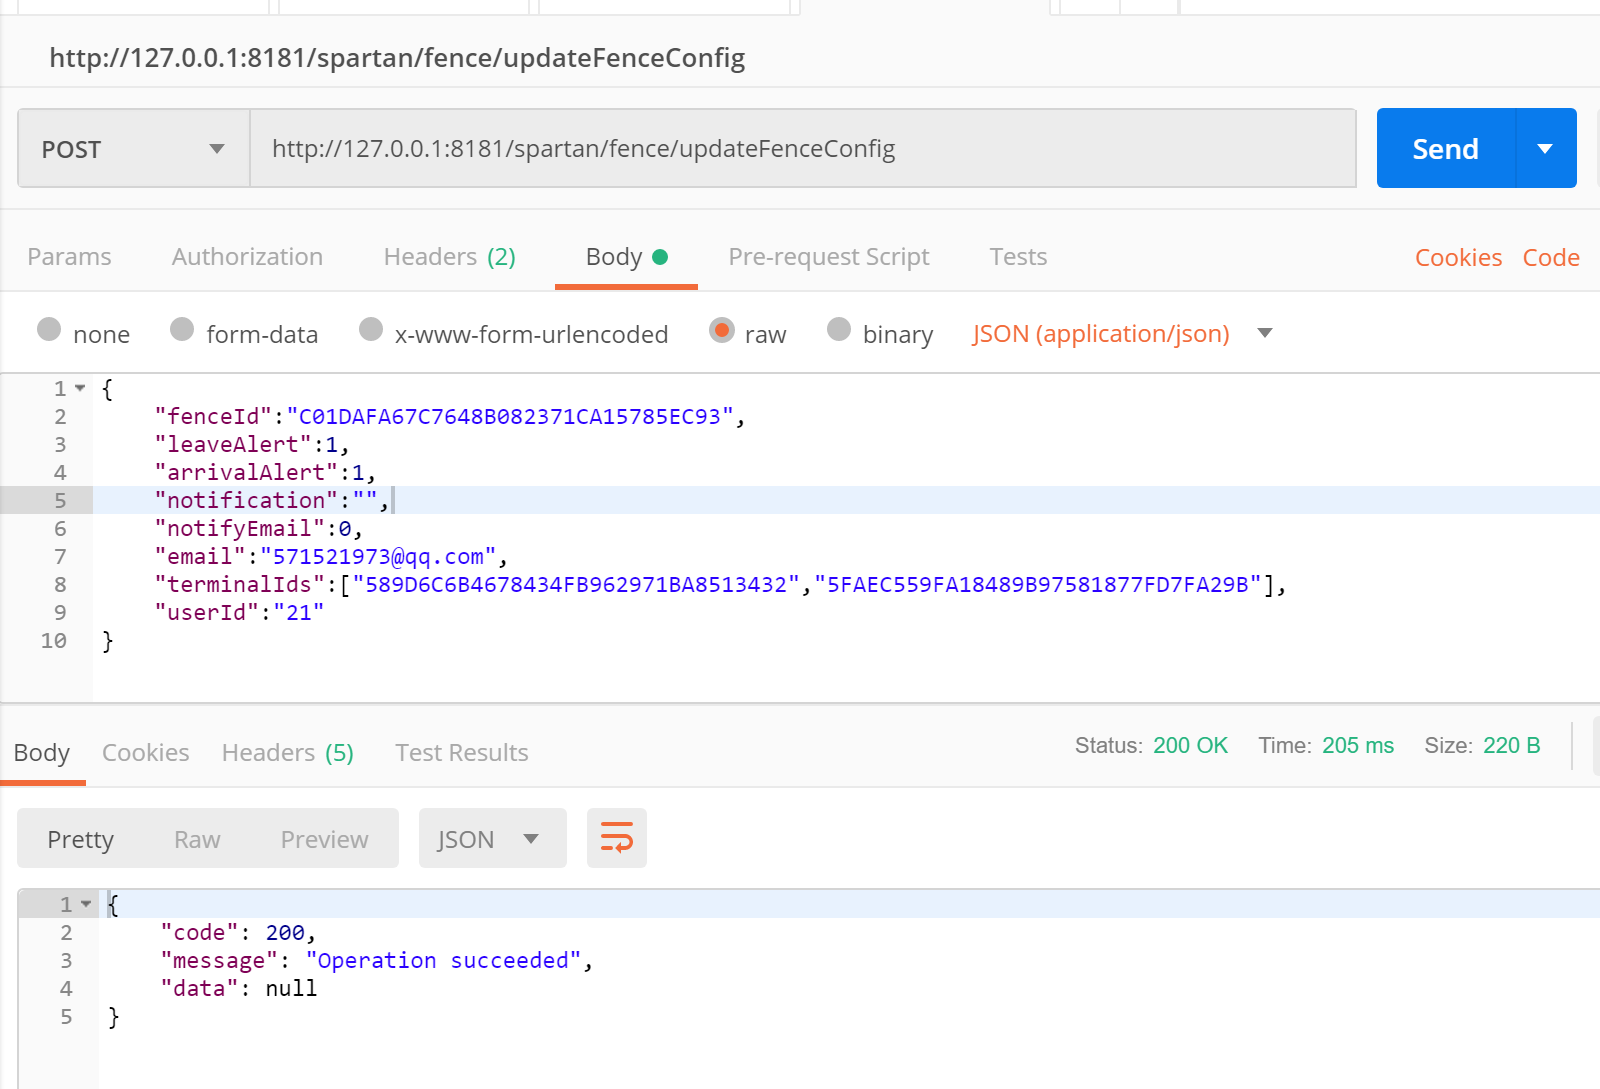
Task: Open the POST method dropdown
Action: [133, 149]
